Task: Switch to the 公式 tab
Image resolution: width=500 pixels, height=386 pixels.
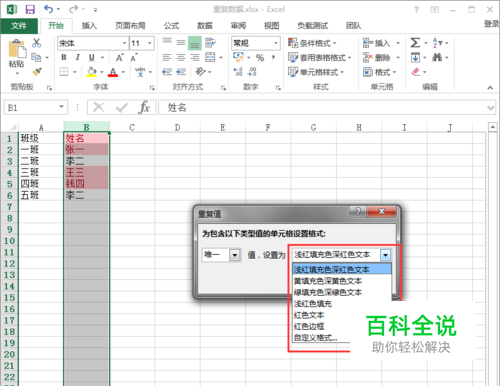Action: tap(171, 26)
